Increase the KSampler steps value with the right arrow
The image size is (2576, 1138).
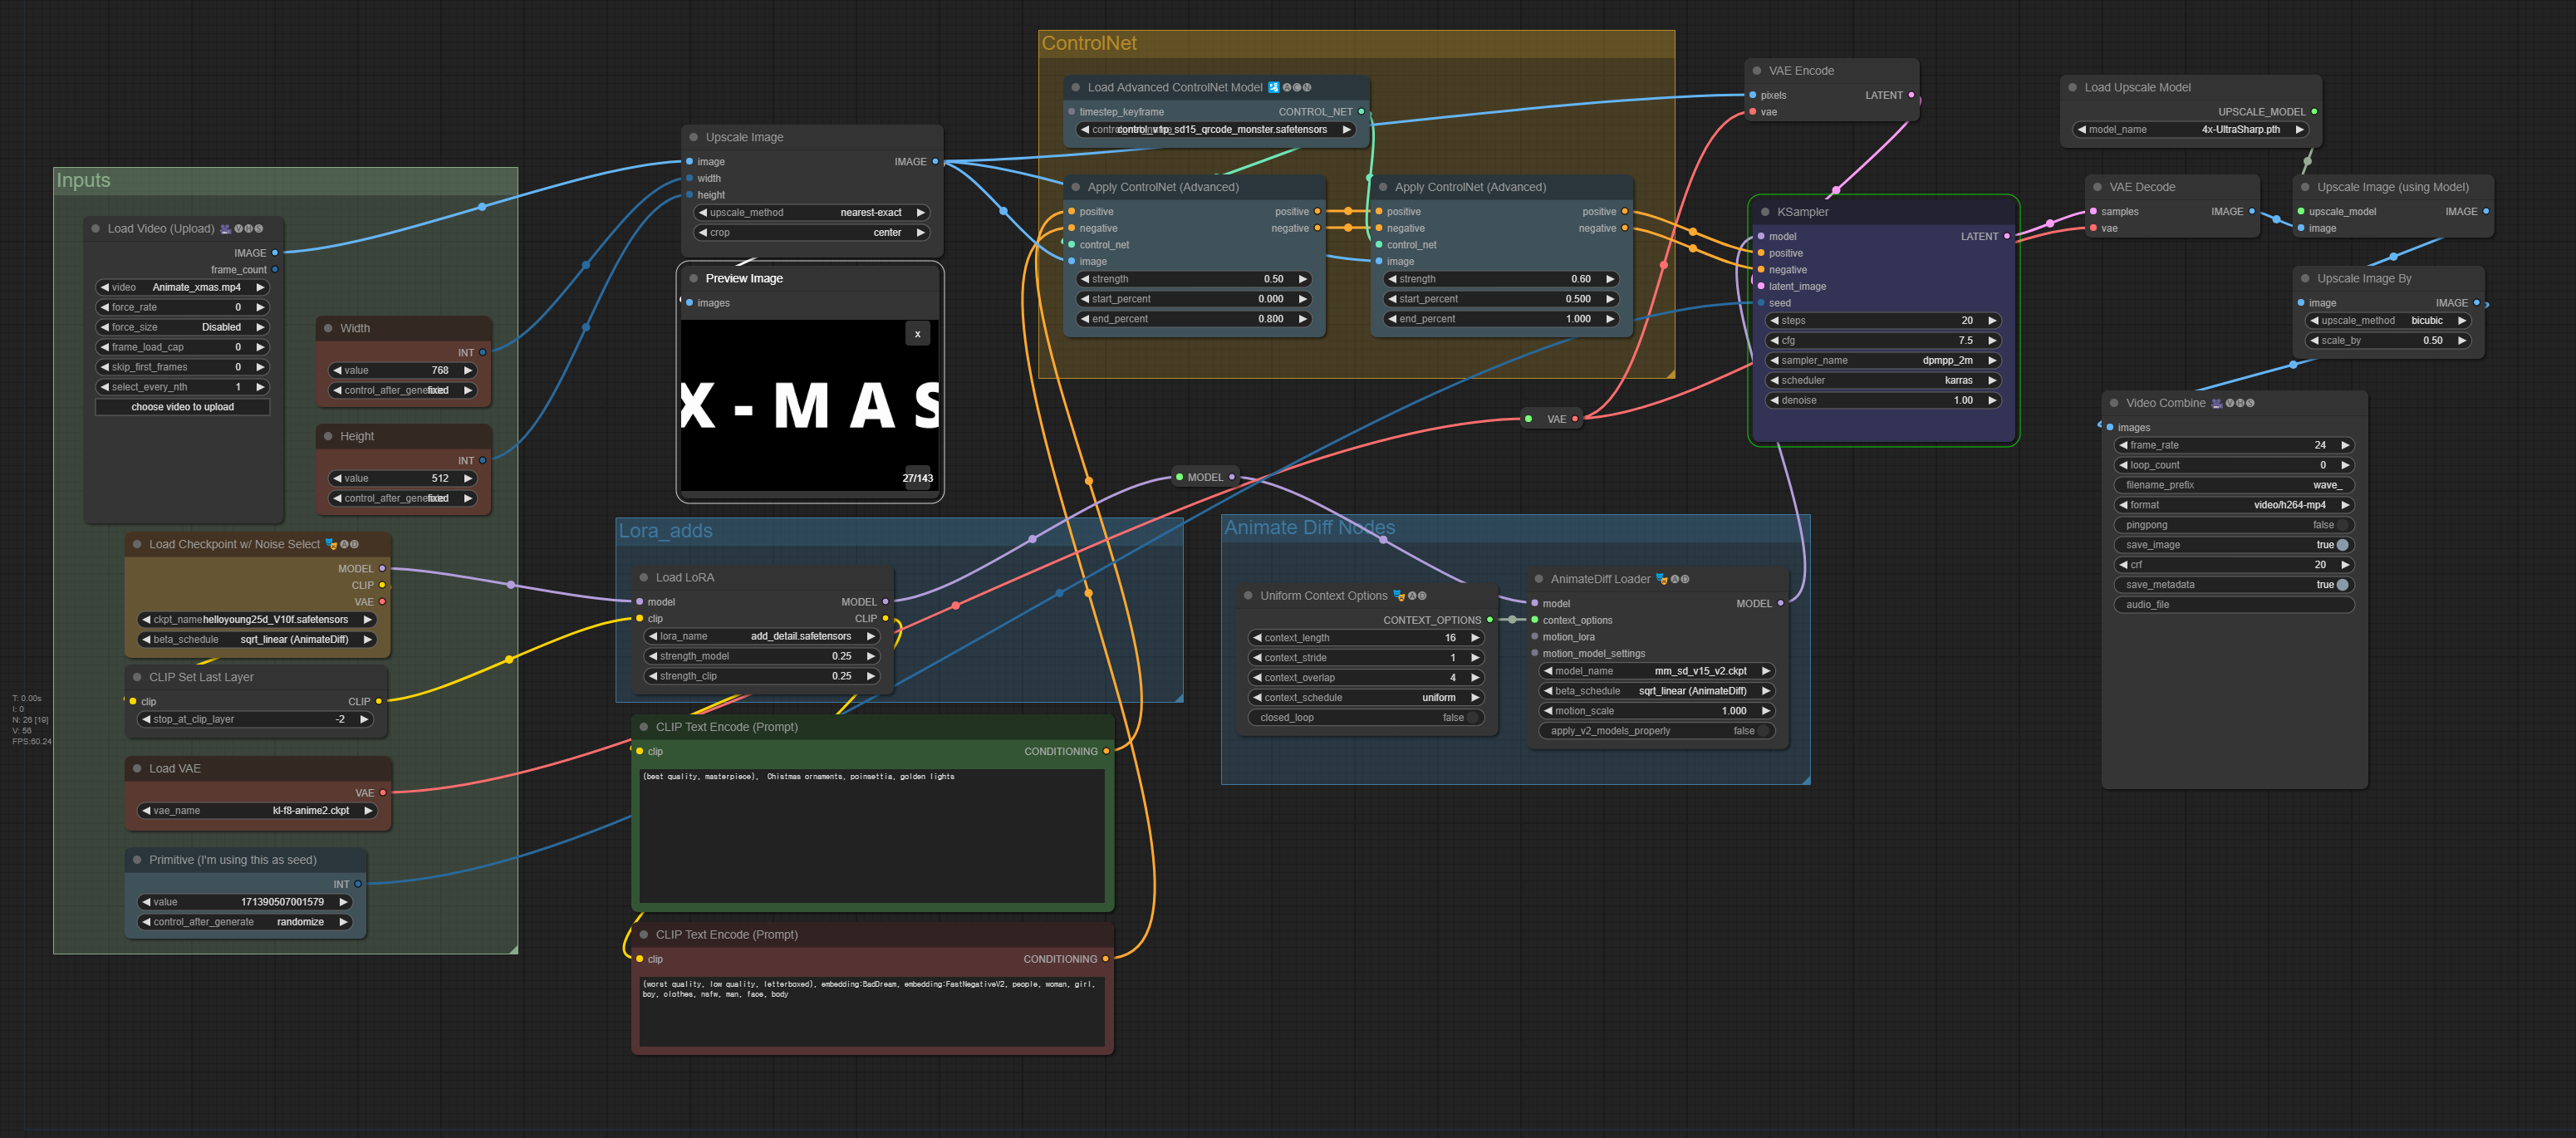tap(1992, 321)
